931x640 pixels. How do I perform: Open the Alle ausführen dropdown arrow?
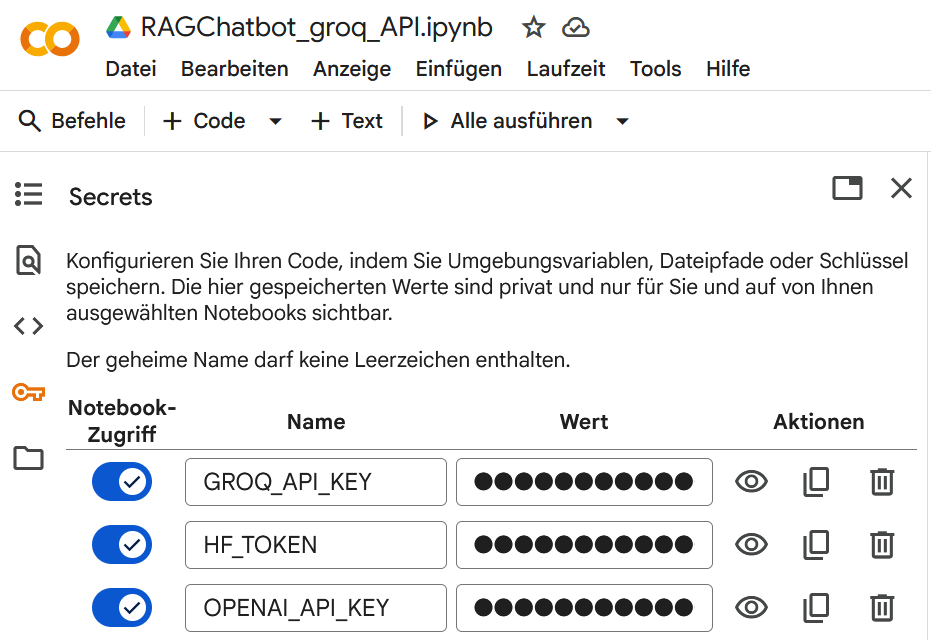[622, 120]
